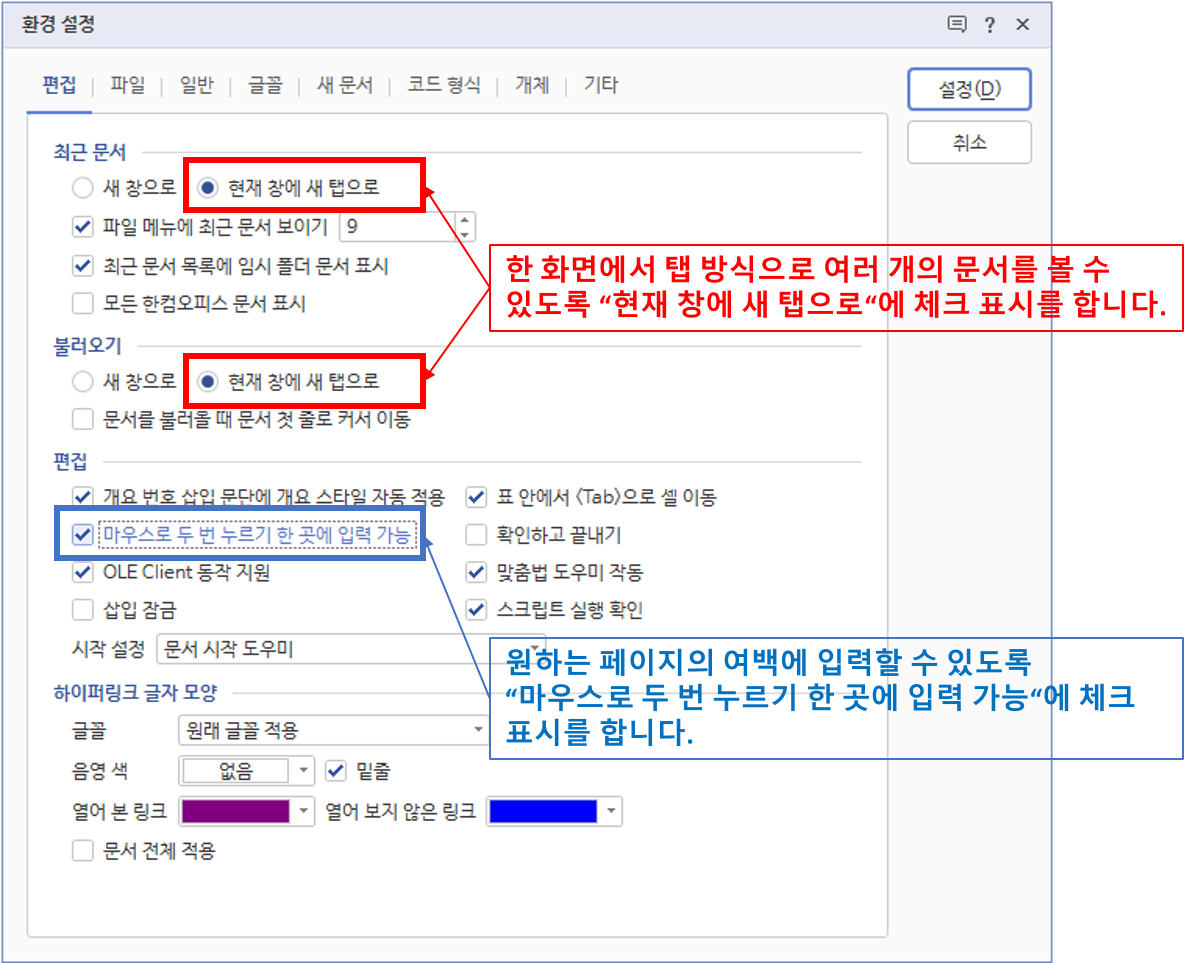Enable 확인하고 끝내기 checkbox
The image size is (1184, 963).
click(x=476, y=535)
